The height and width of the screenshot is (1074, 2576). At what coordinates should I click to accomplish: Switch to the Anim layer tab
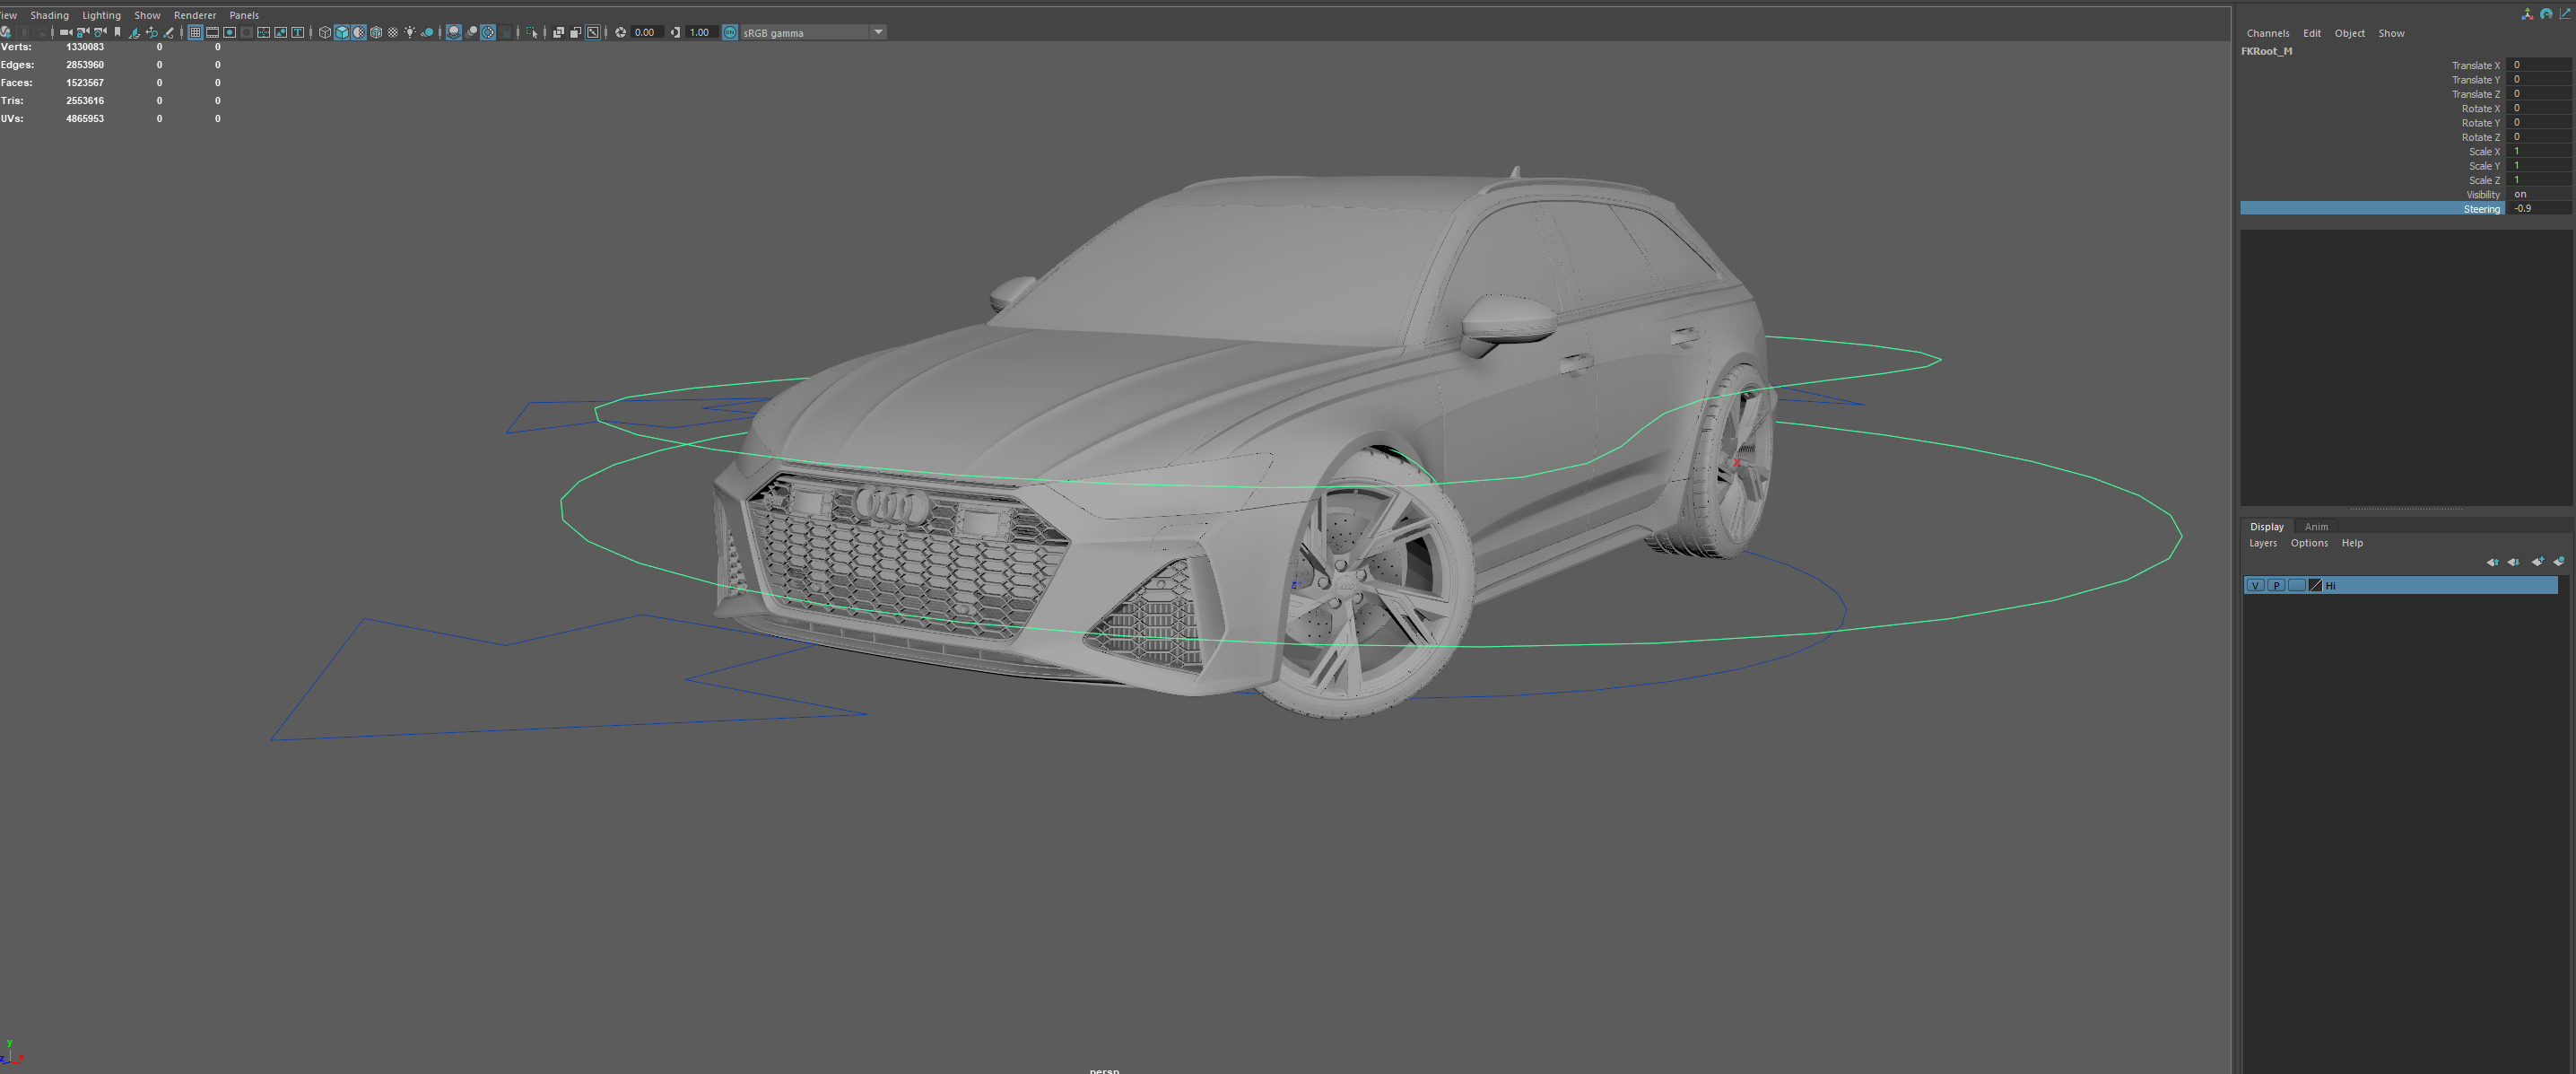coord(2316,527)
